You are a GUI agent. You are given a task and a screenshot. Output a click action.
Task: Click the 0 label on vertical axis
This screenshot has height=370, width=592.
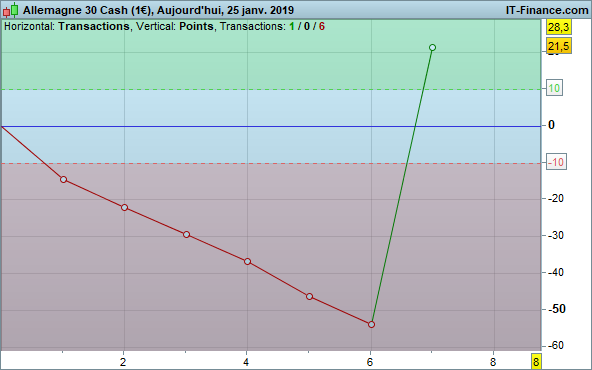551,125
